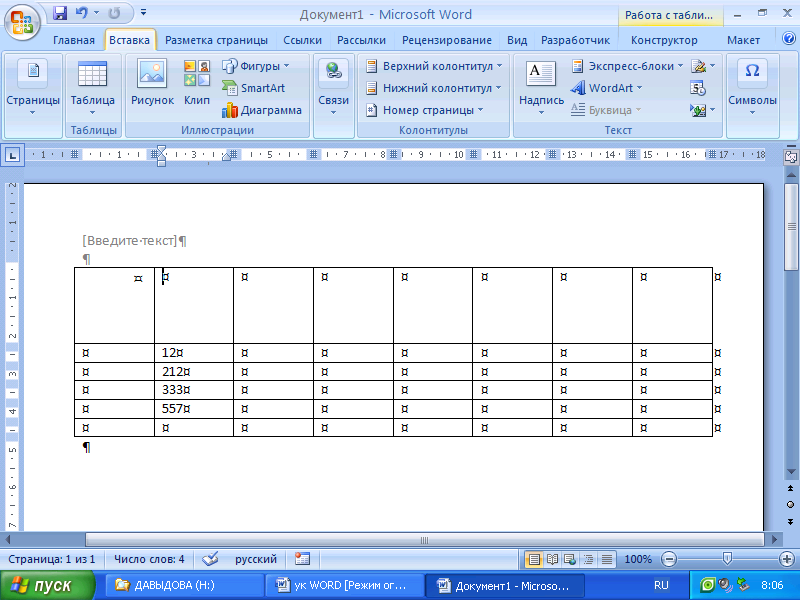Insert clip art with Клип
The height and width of the screenshot is (600, 800).
pyautogui.click(x=197, y=82)
